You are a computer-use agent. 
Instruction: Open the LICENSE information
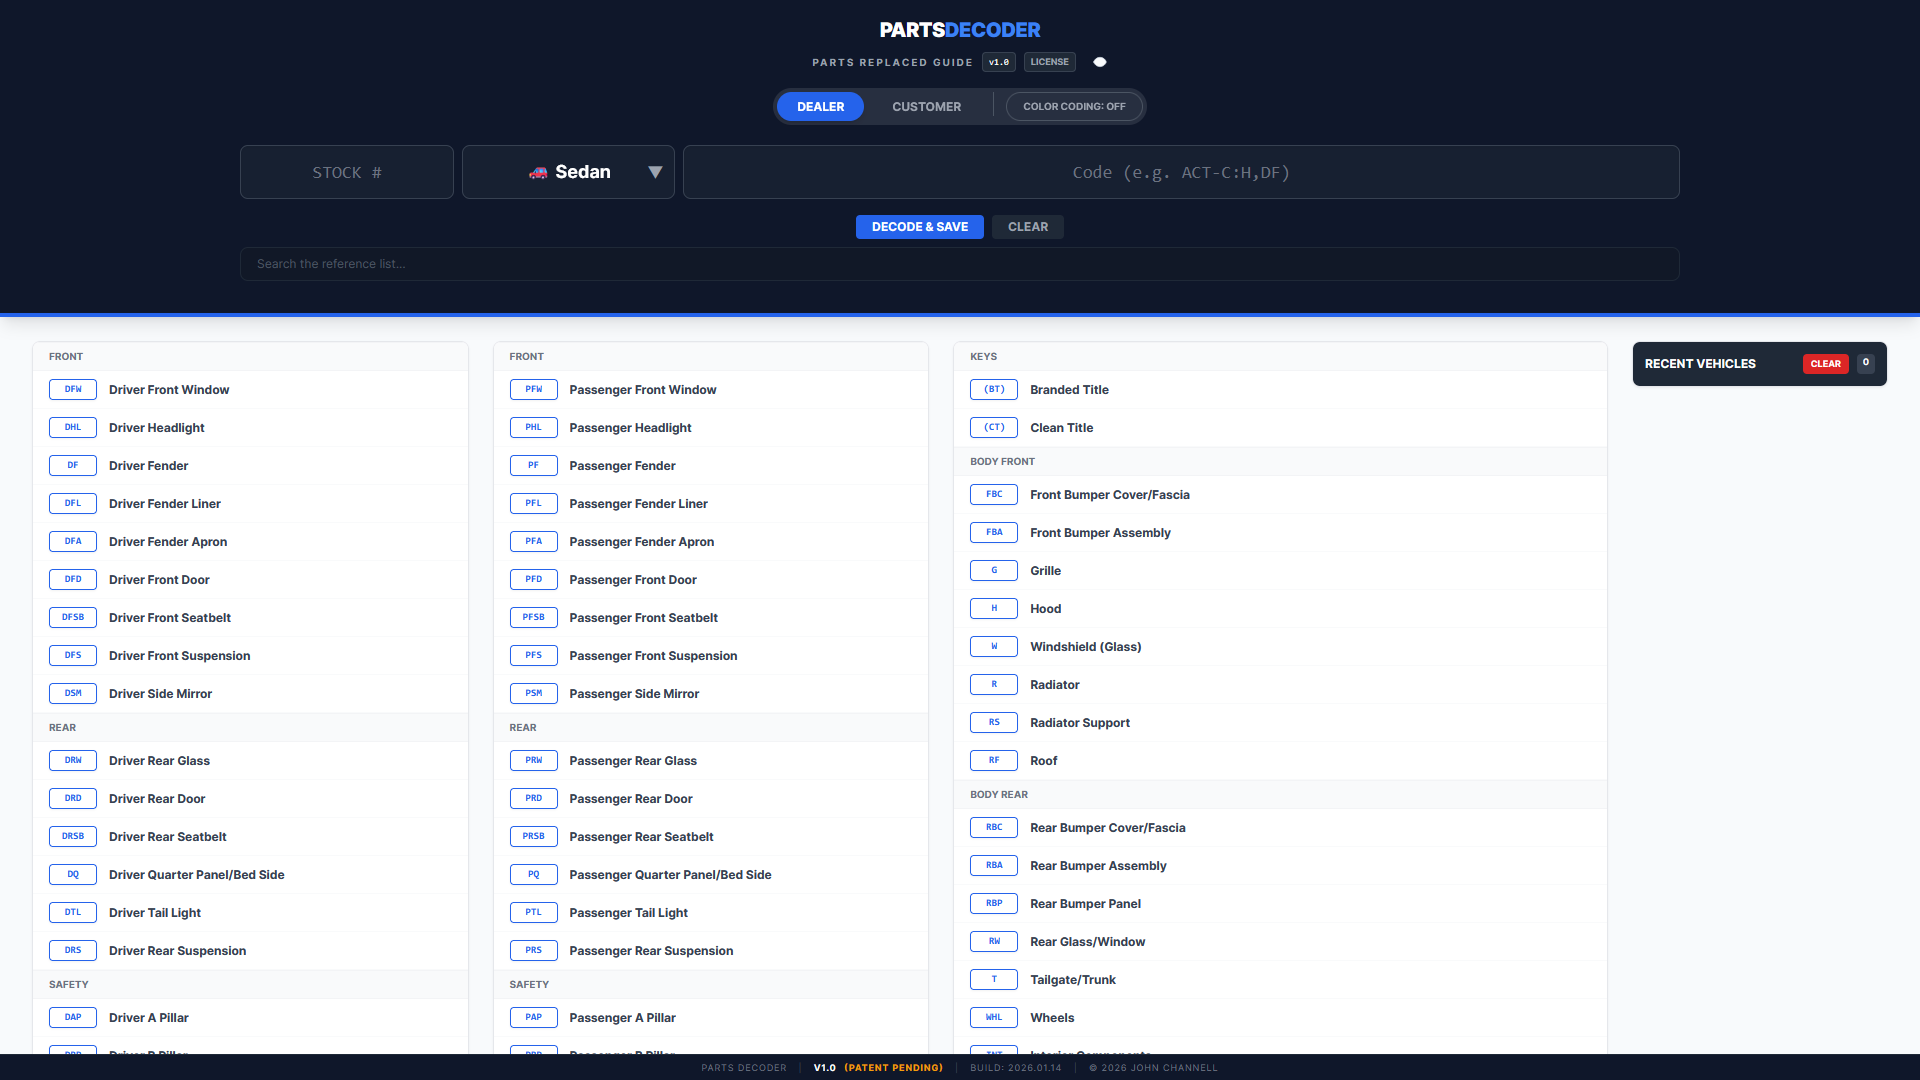pyautogui.click(x=1049, y=61)
